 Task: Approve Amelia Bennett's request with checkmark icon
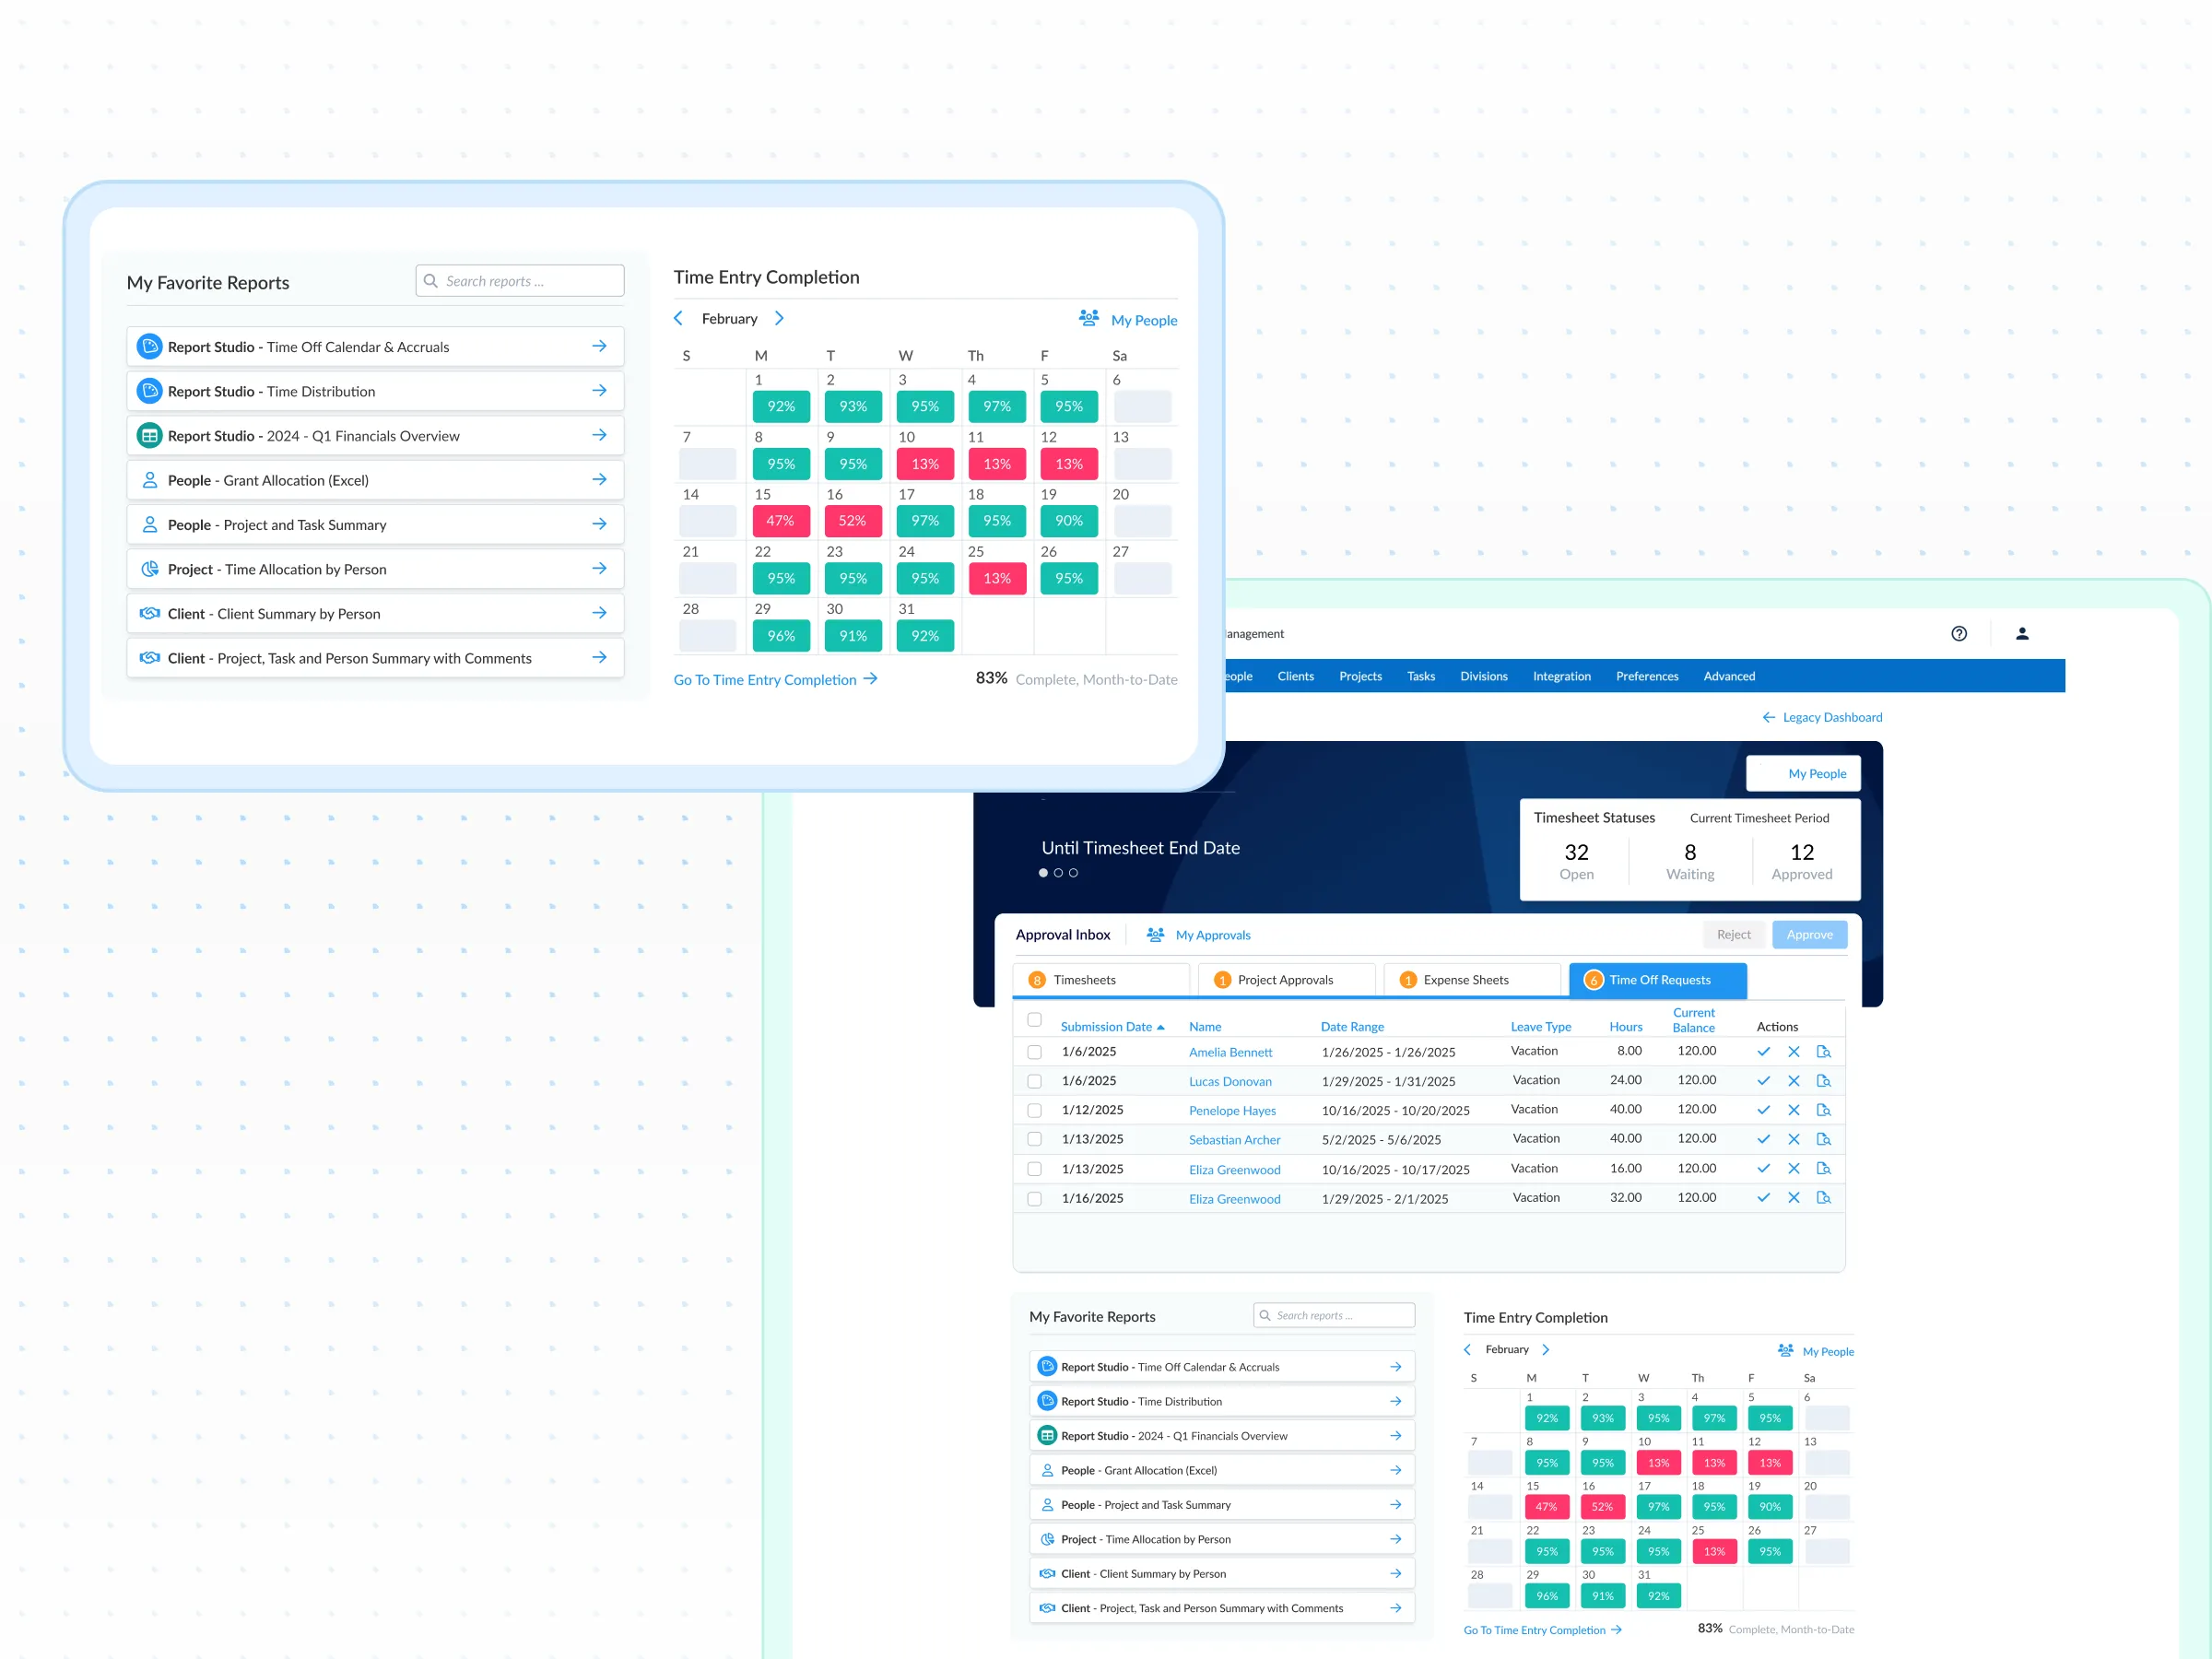(x=1763, y=1051)
